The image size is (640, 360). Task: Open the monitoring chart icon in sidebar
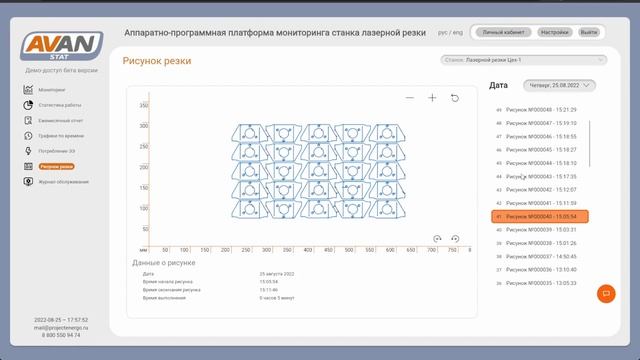pyautogui.click(x=28, y=89)
